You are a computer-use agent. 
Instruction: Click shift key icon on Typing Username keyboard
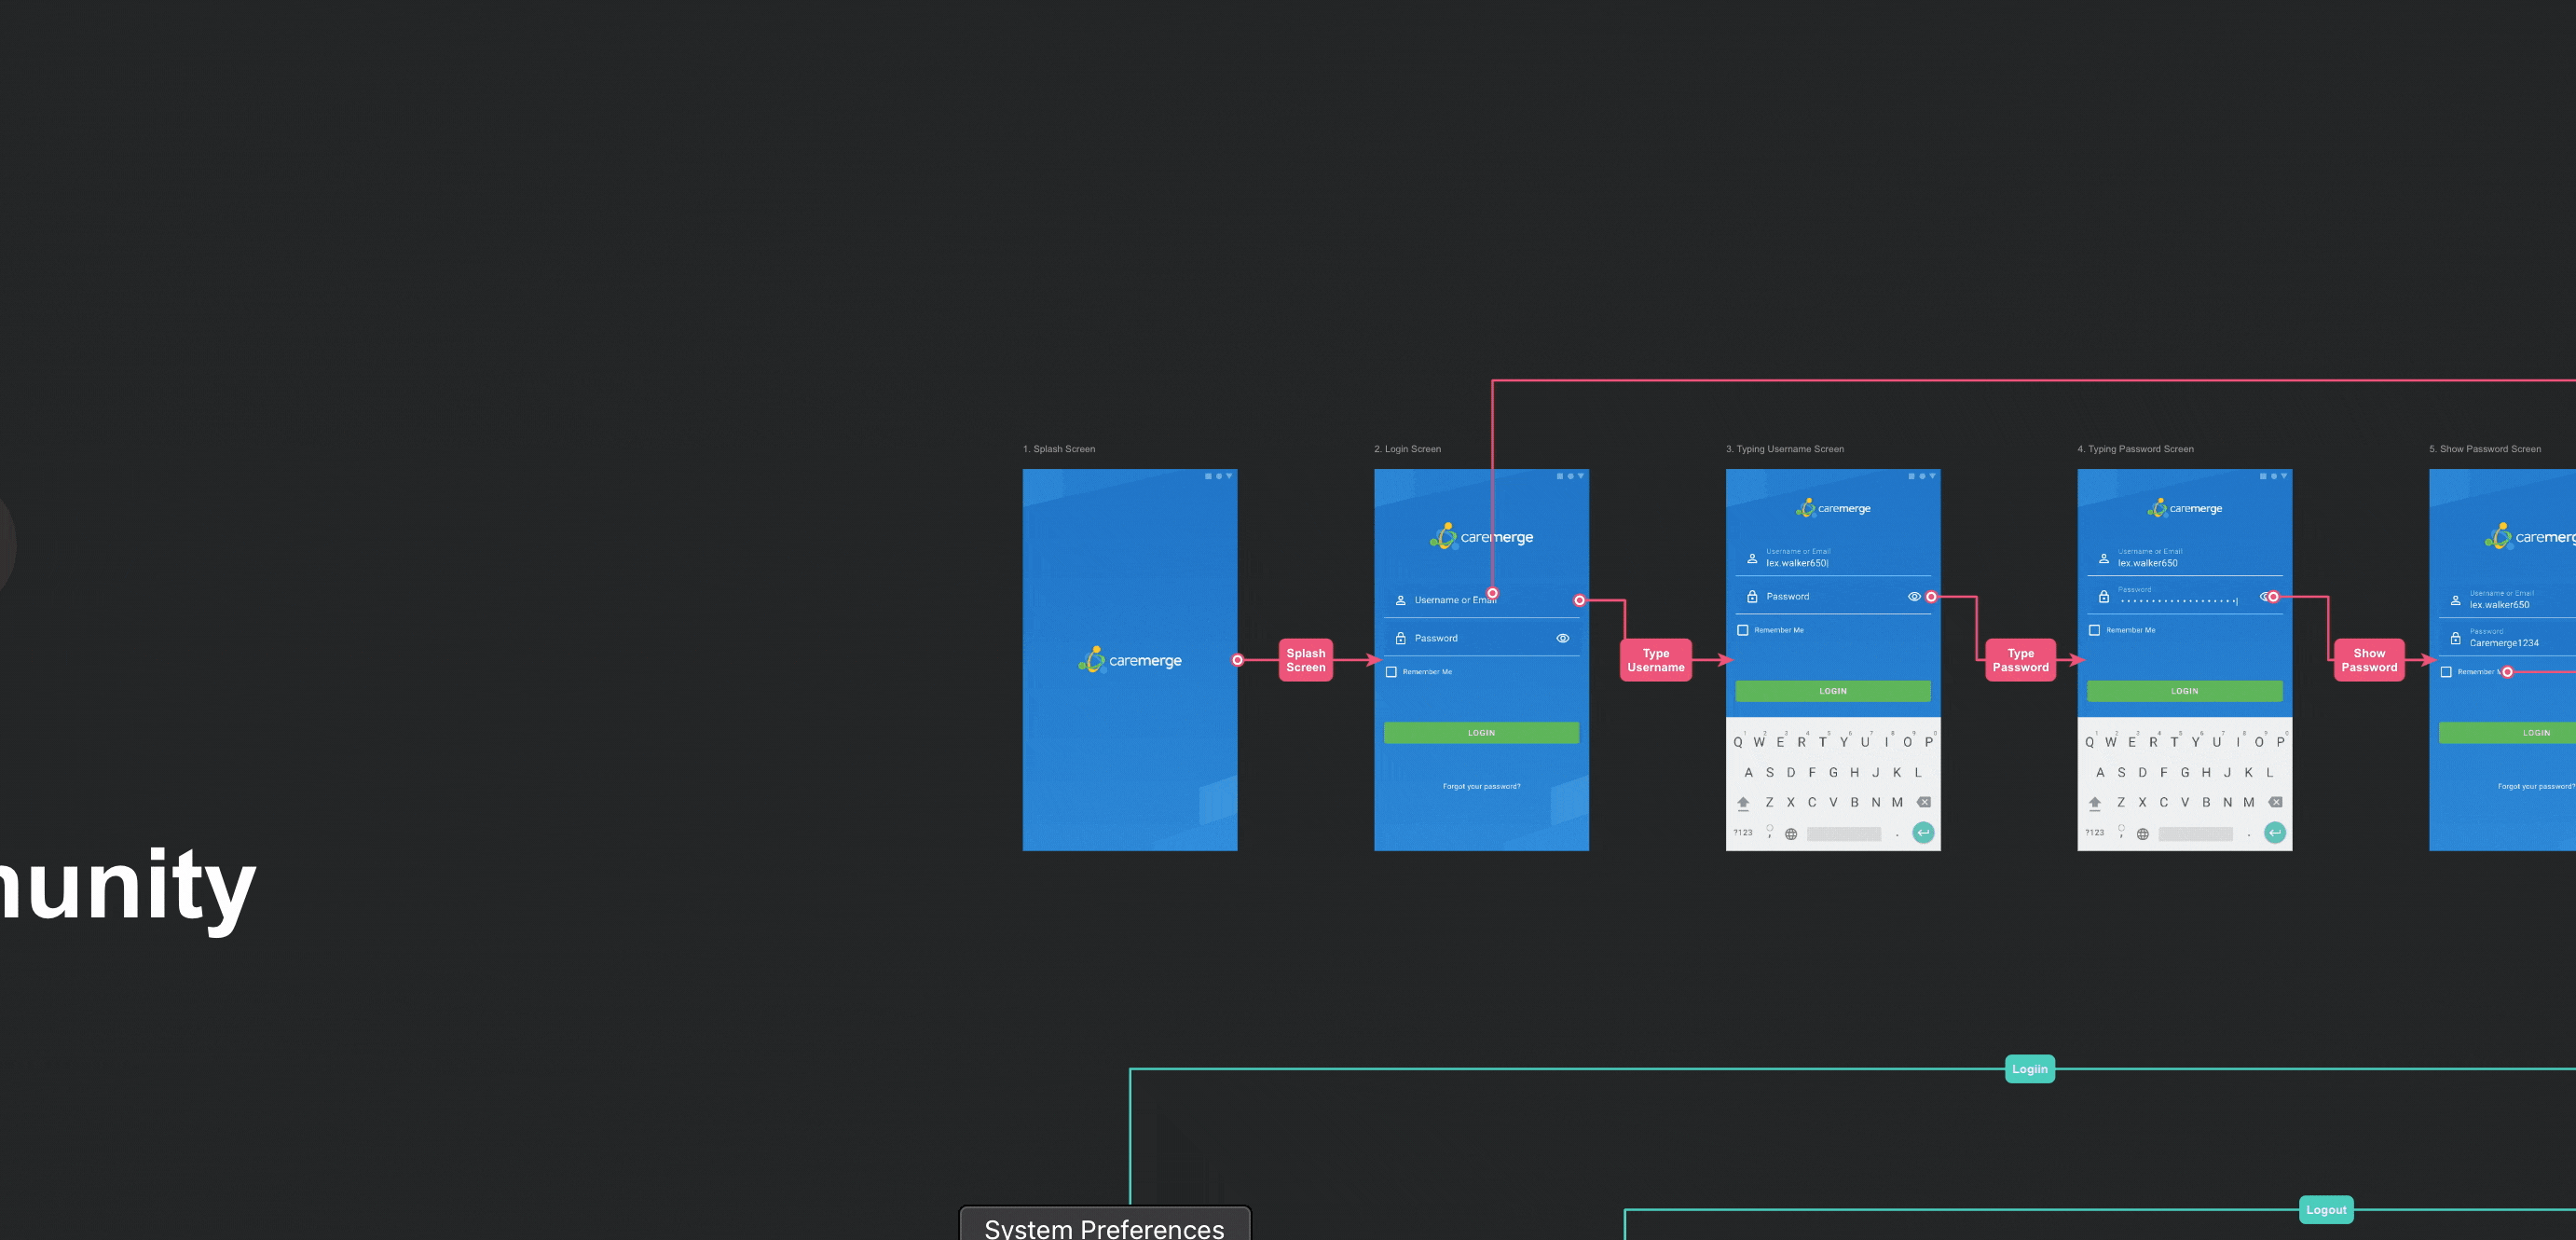point(1743,803)
